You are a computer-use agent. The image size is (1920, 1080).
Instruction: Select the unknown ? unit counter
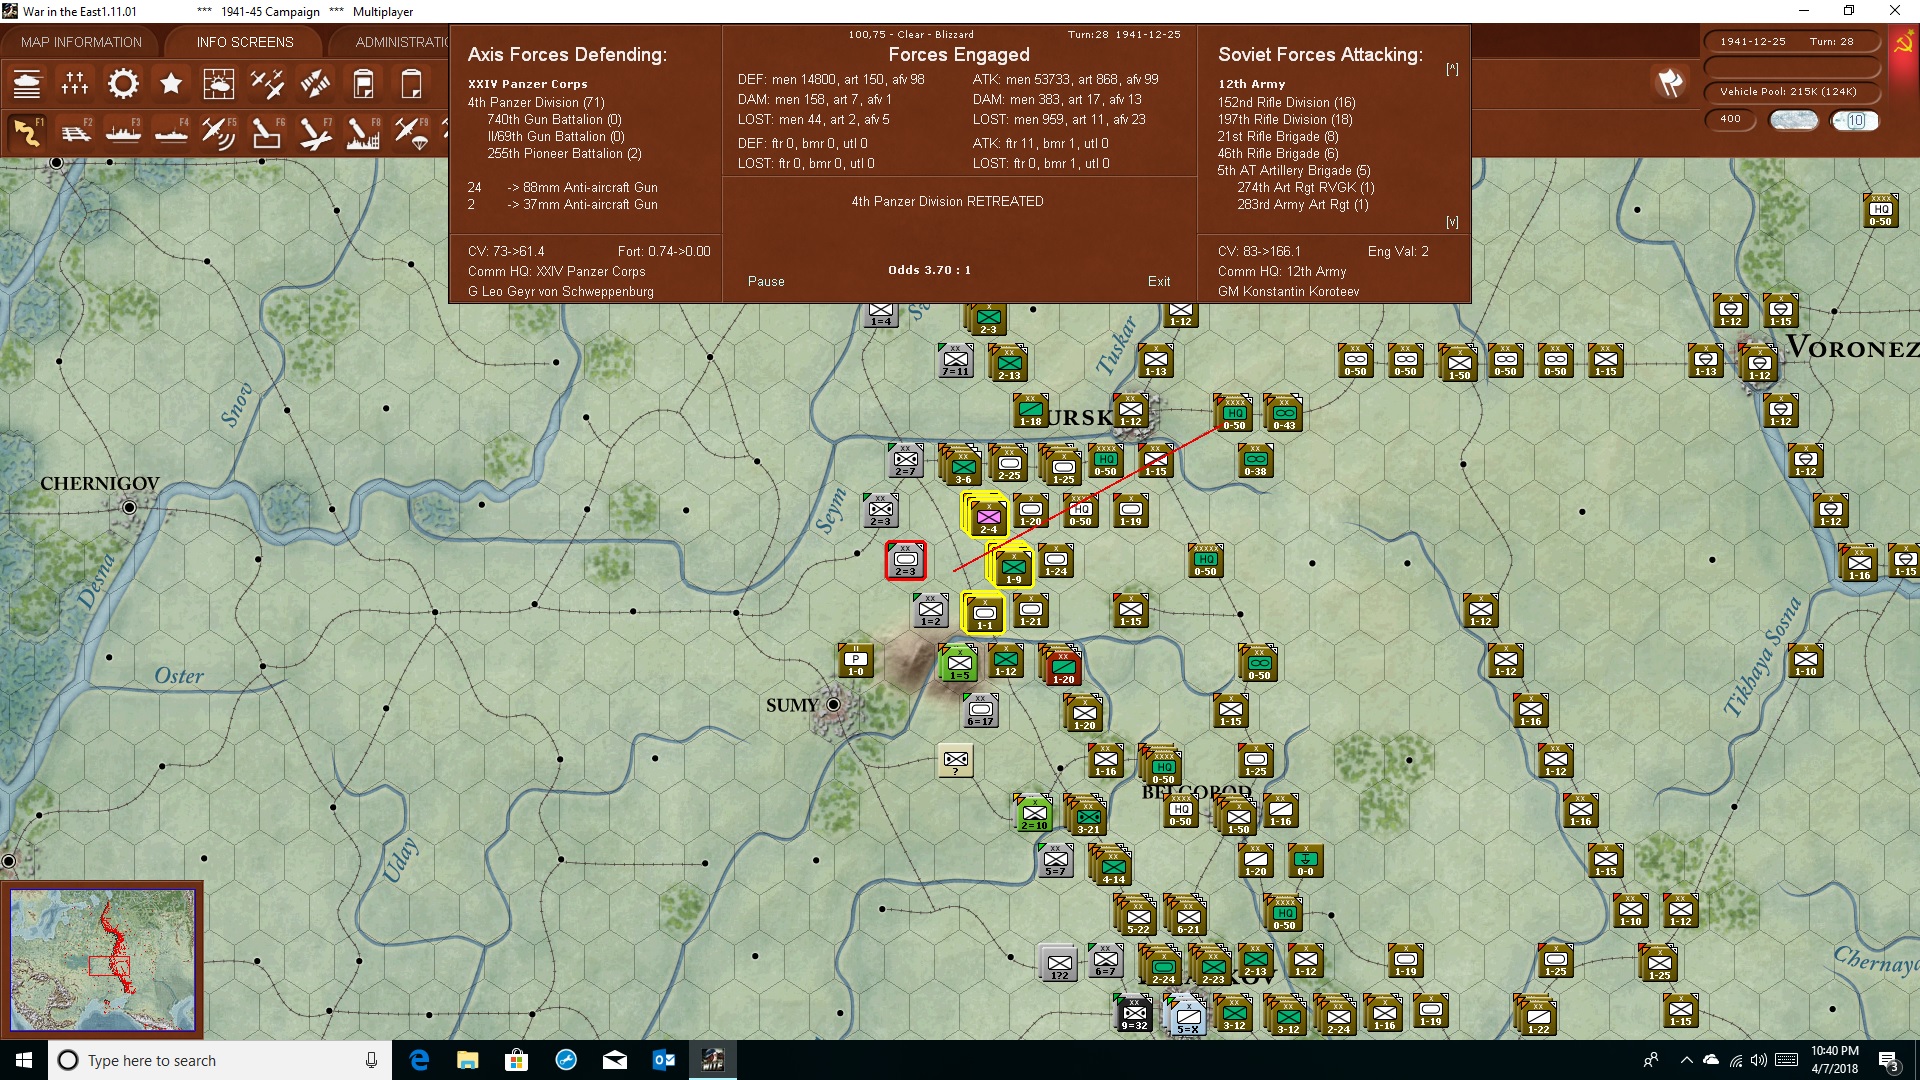point(956,760)
